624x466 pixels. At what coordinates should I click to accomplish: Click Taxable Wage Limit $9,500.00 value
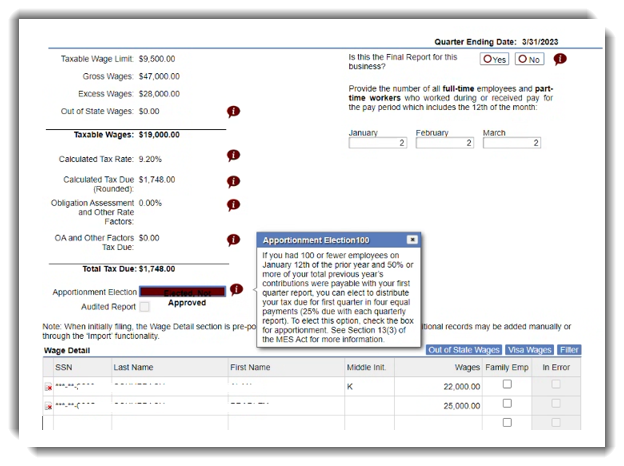coord(157,59)
